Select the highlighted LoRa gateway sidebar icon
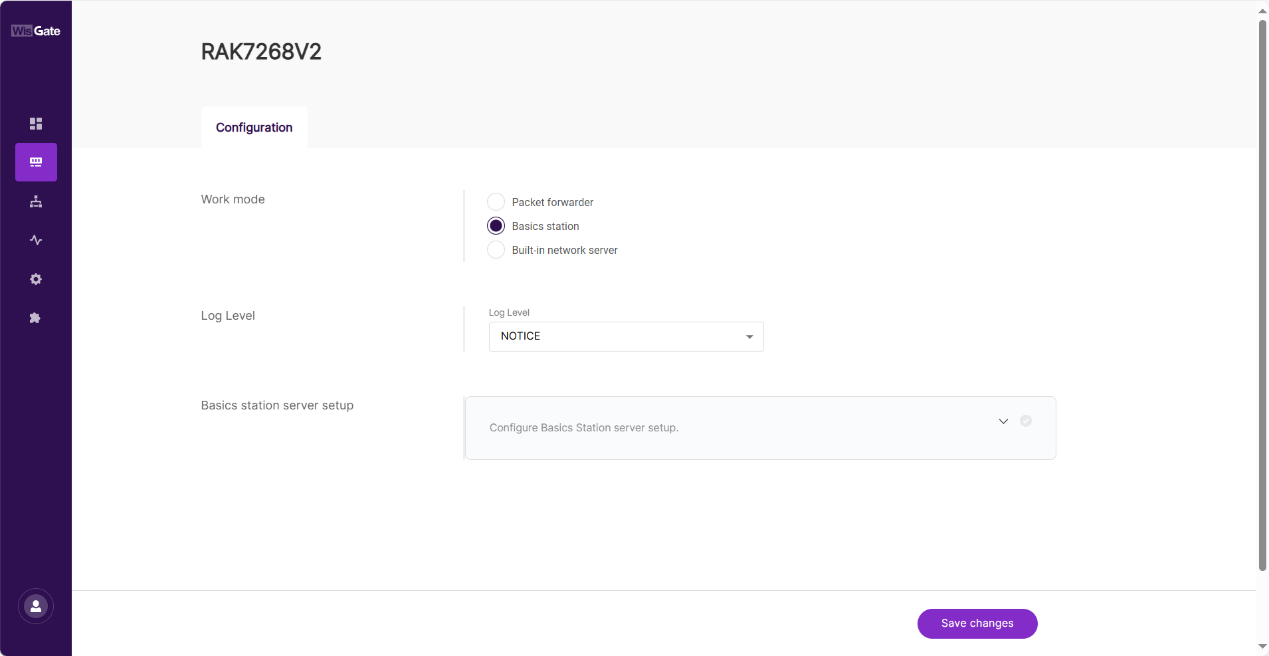 click(x=36, y=162)
